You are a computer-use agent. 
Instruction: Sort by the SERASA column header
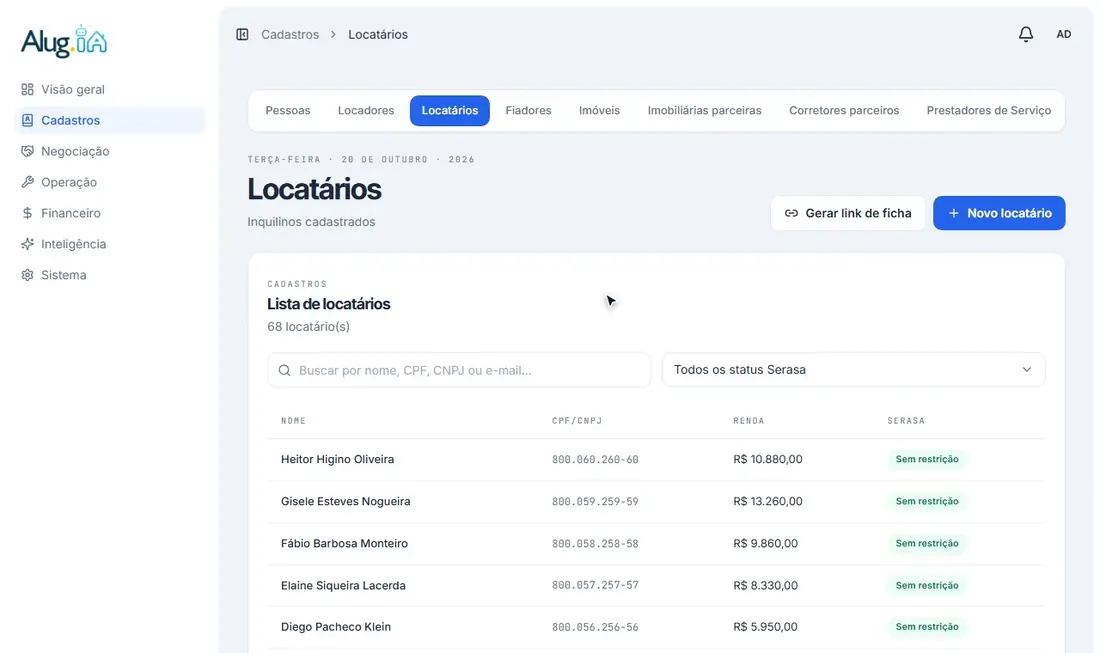(x=906, y=421)
